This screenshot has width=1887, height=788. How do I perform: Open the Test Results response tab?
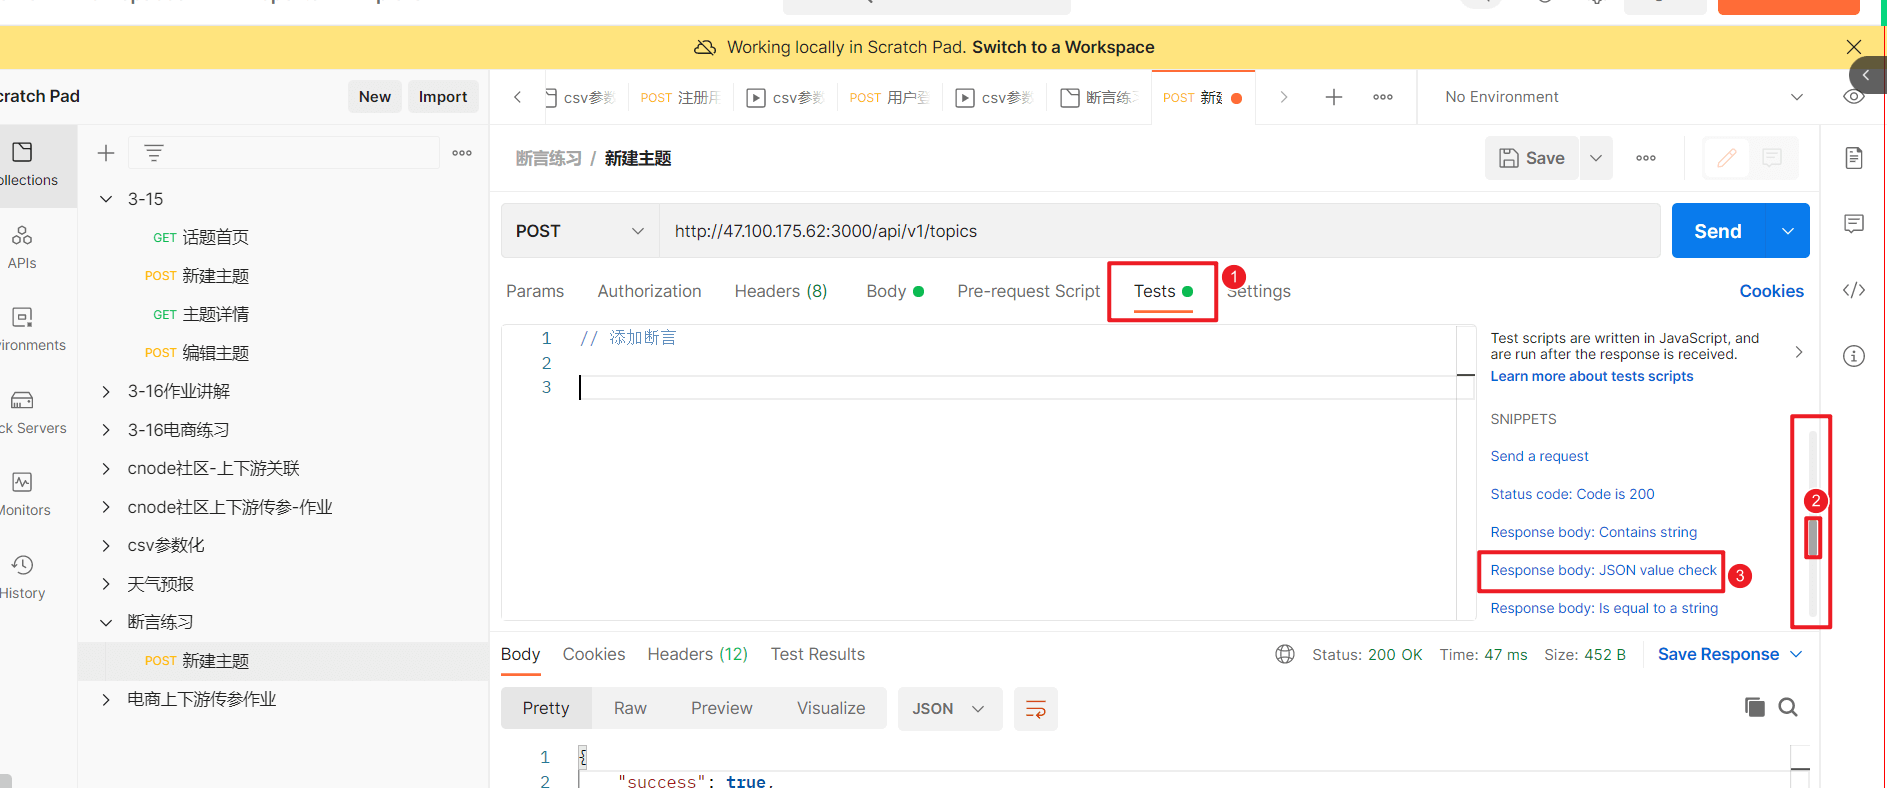[817, 654]
